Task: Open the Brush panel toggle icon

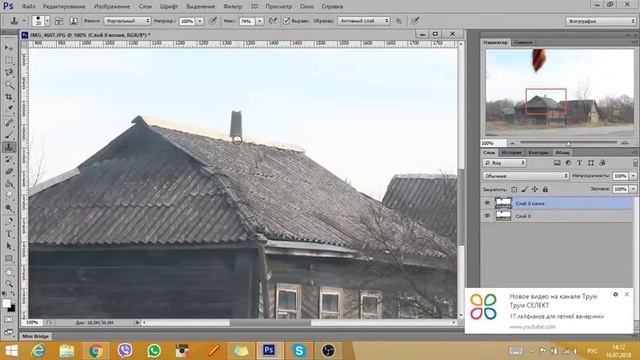Action: tap(59, 21)
